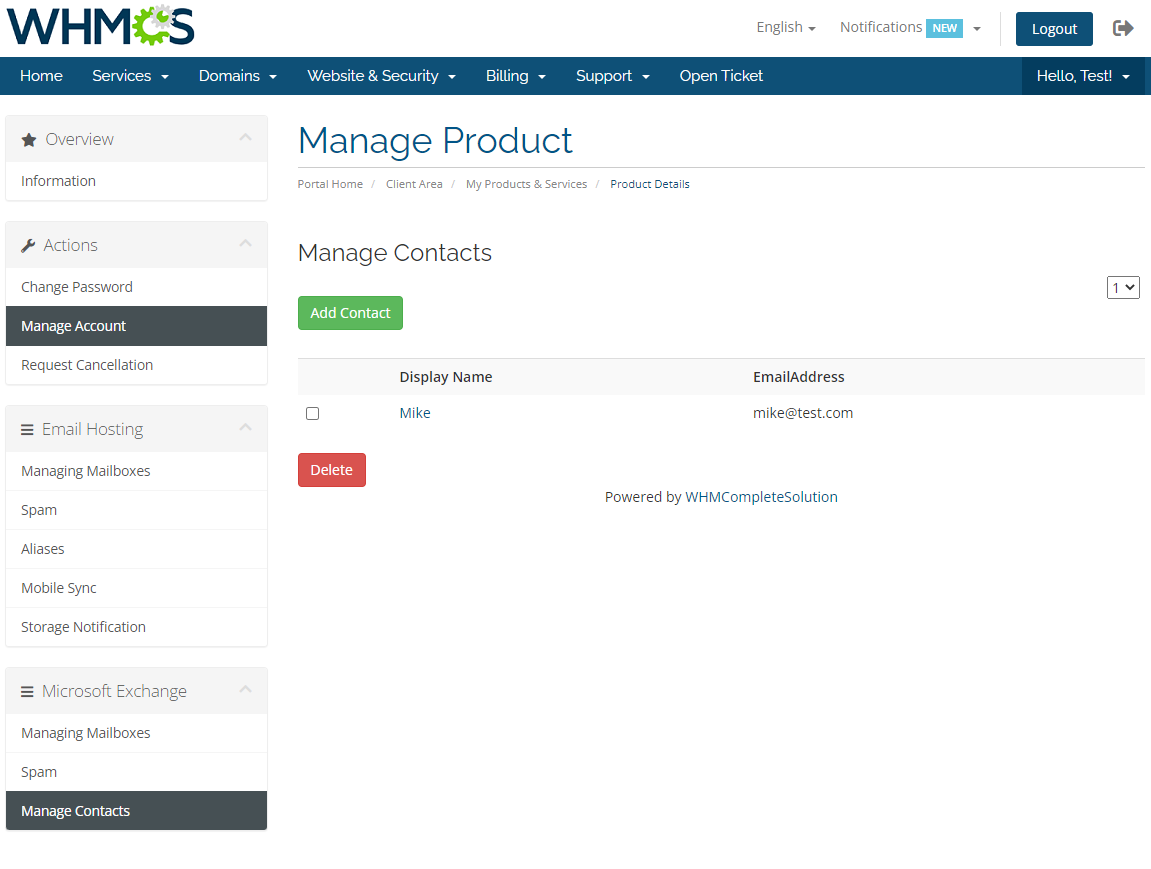Viewport: 1151px width, 869px height.
Task: Open the Billing menu
Action: click(516, 76)
